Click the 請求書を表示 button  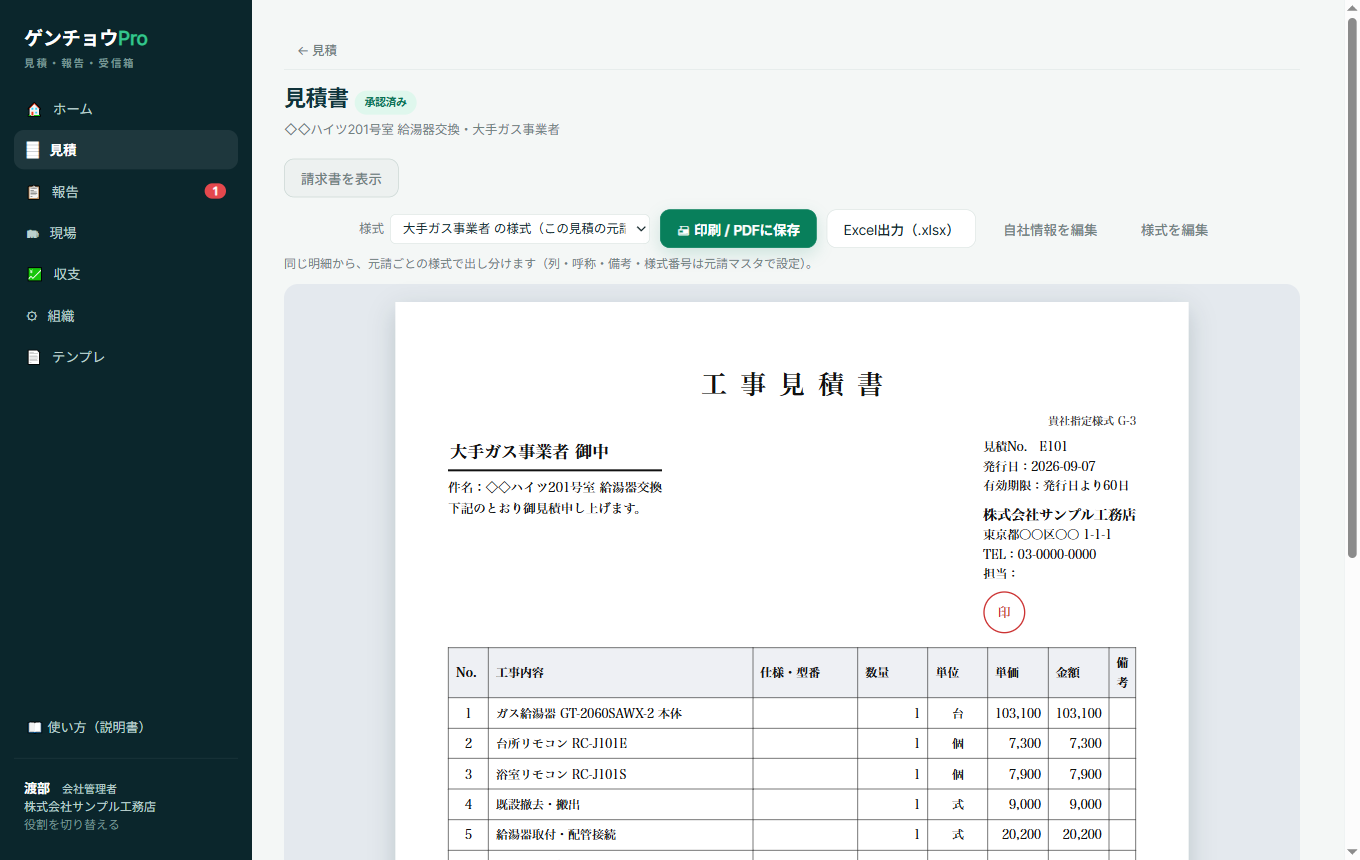341,178
